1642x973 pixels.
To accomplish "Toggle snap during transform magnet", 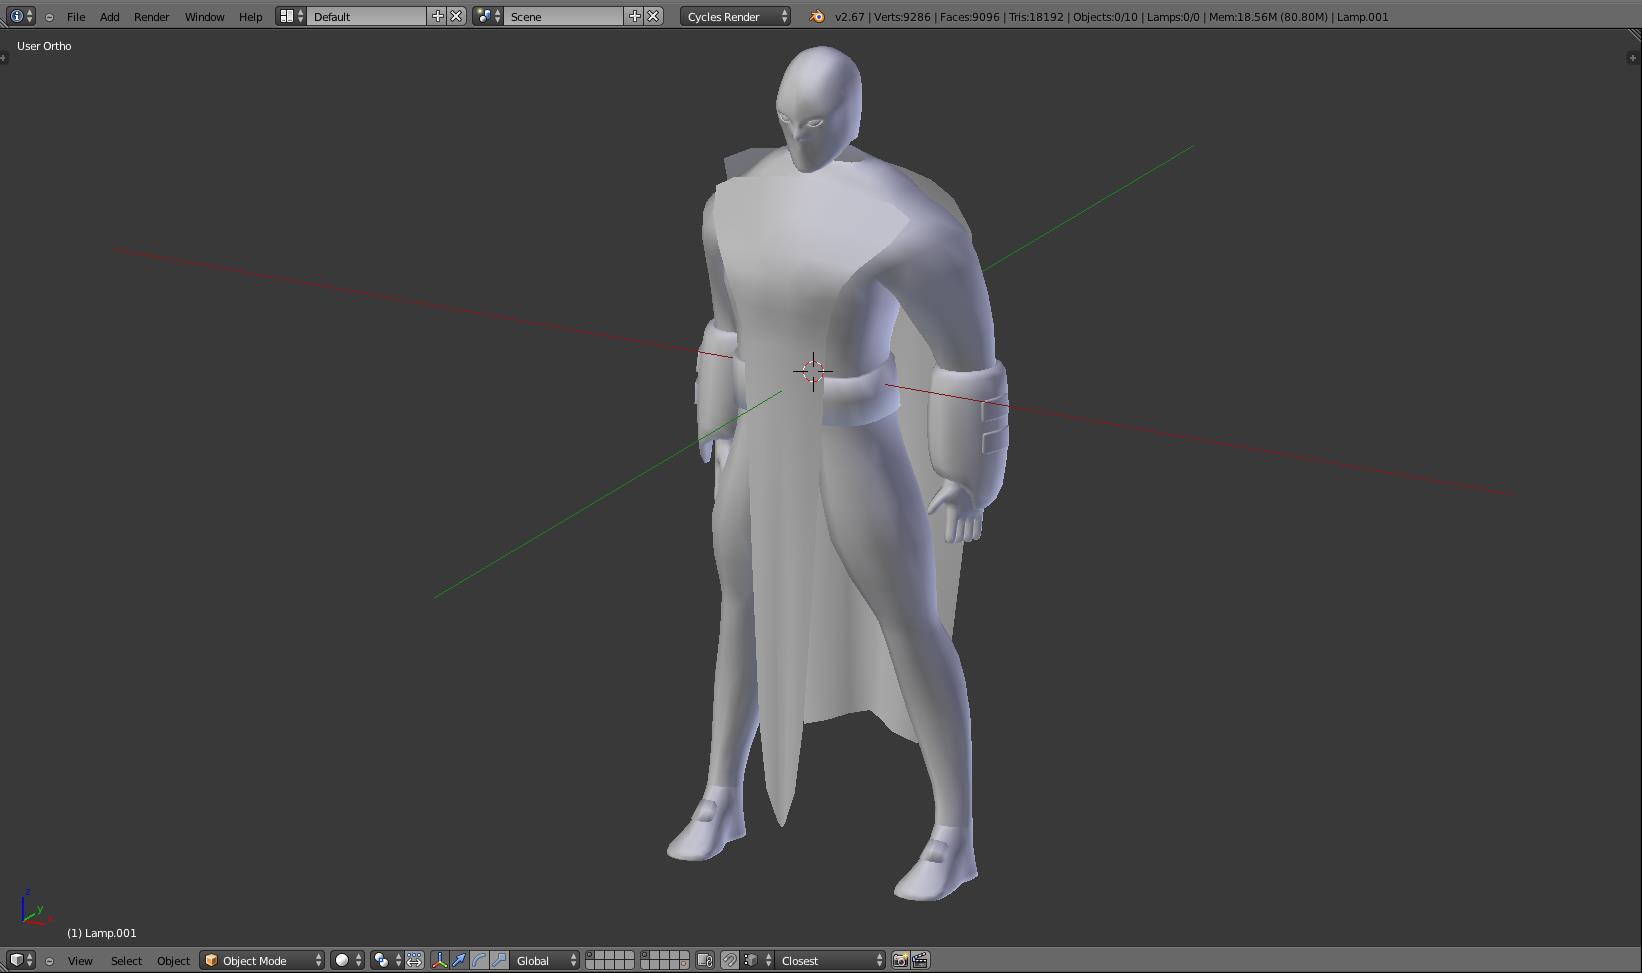I will [x=730, y=960].
